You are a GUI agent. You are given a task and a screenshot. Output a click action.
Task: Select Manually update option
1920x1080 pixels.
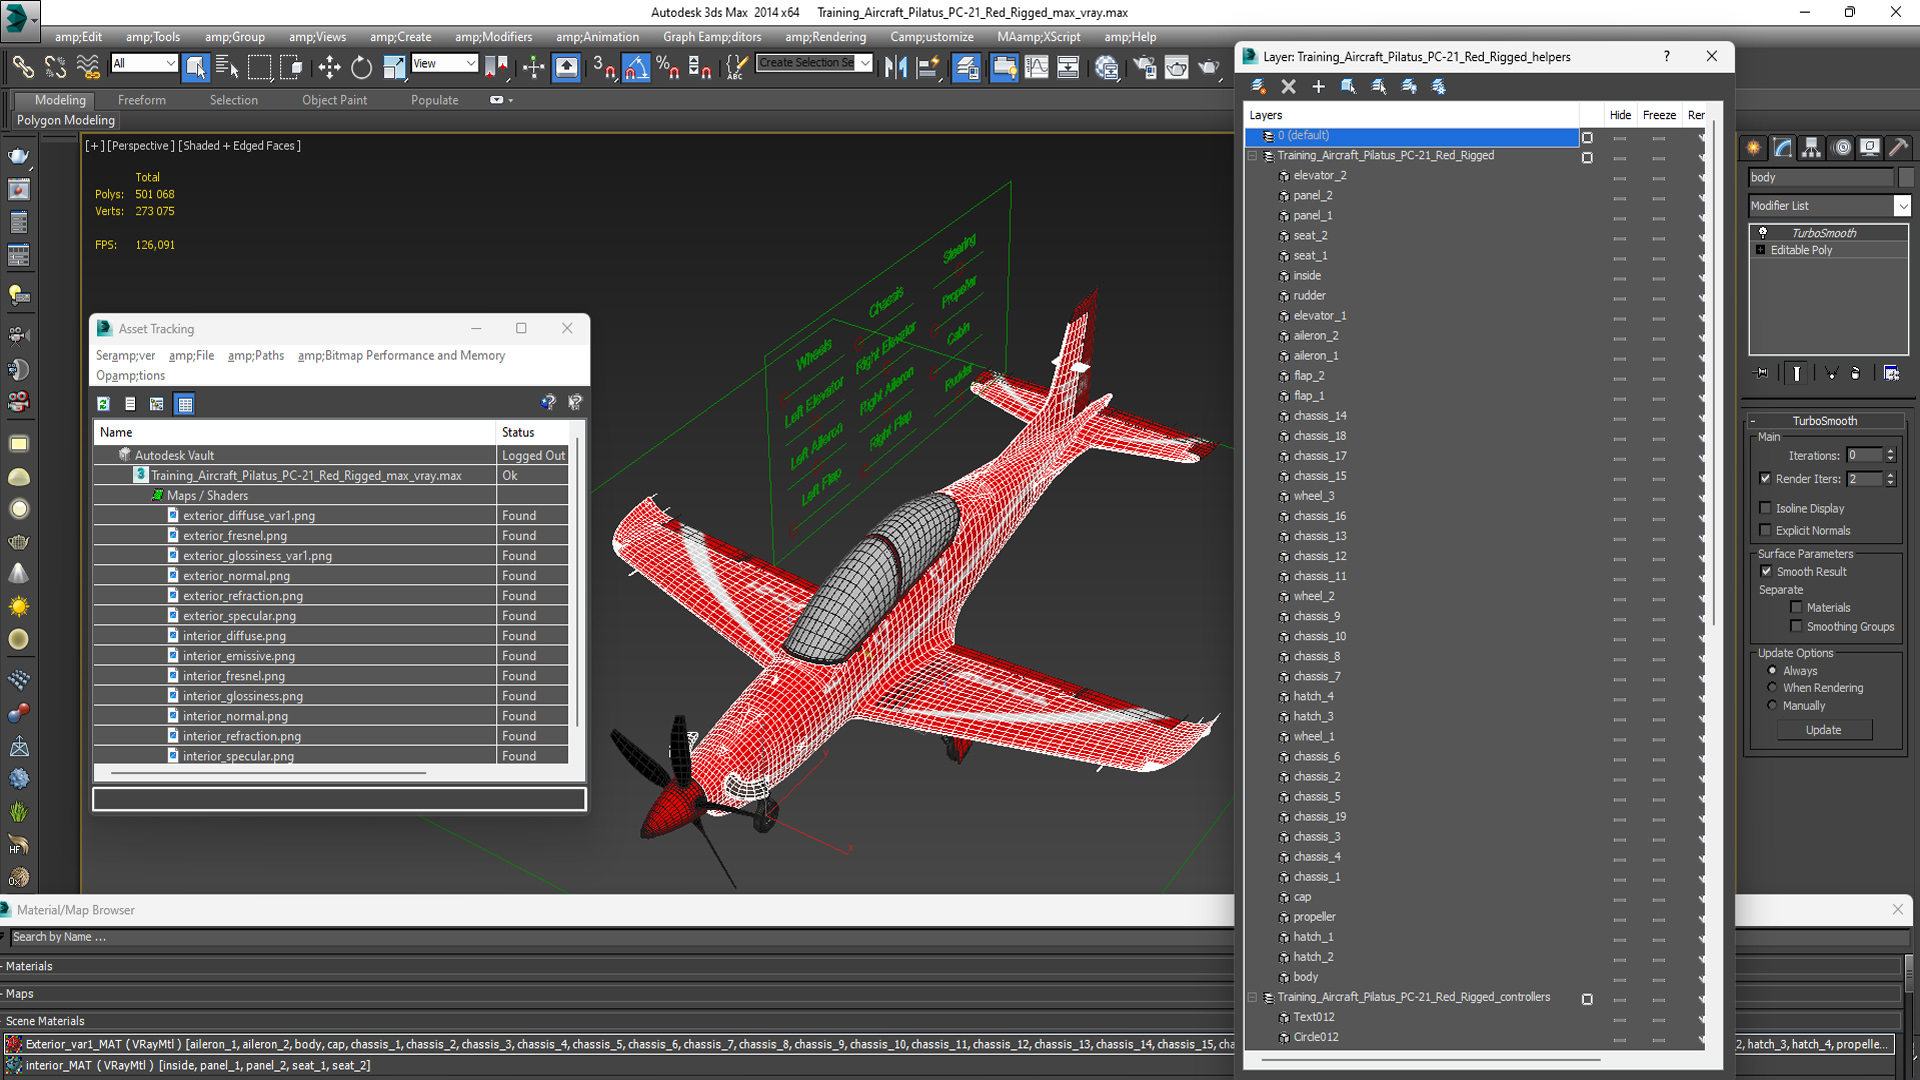point(1772,706)
